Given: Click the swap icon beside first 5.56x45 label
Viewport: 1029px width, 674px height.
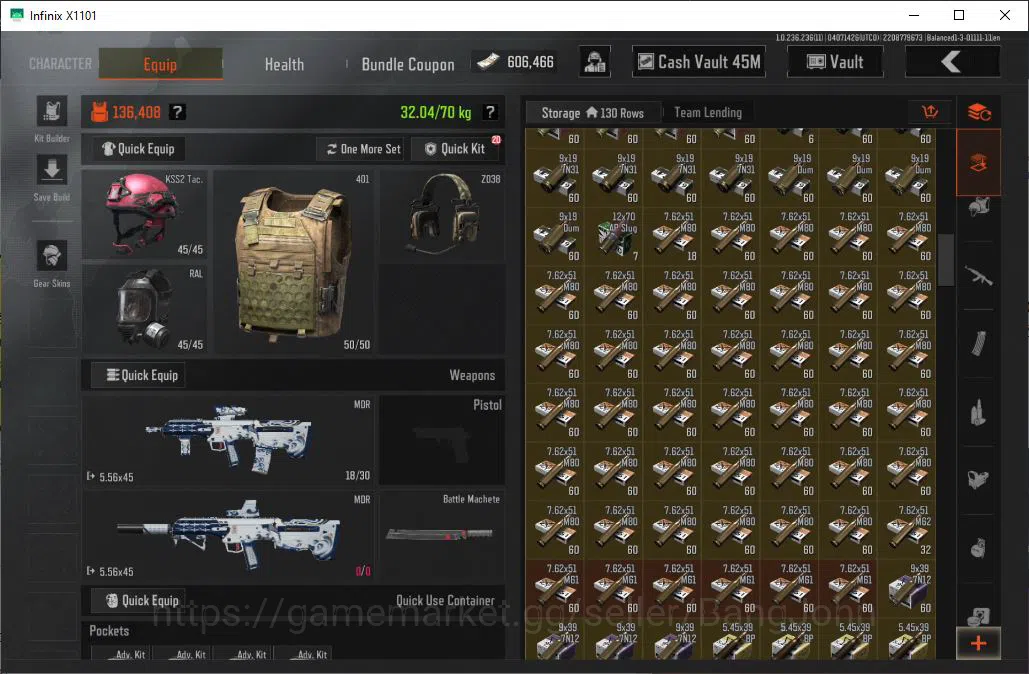Looking at the screenshot, I should pyautogui.click(x=91, y=476).
